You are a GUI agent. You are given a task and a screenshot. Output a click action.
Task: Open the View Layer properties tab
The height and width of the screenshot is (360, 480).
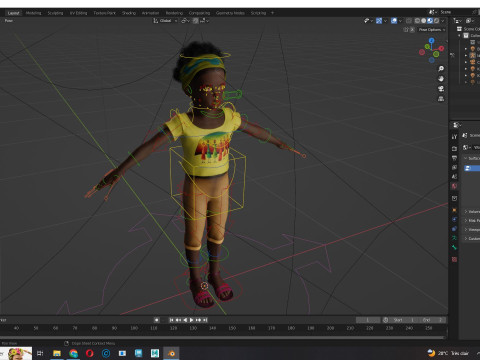[x=454, y=167]
